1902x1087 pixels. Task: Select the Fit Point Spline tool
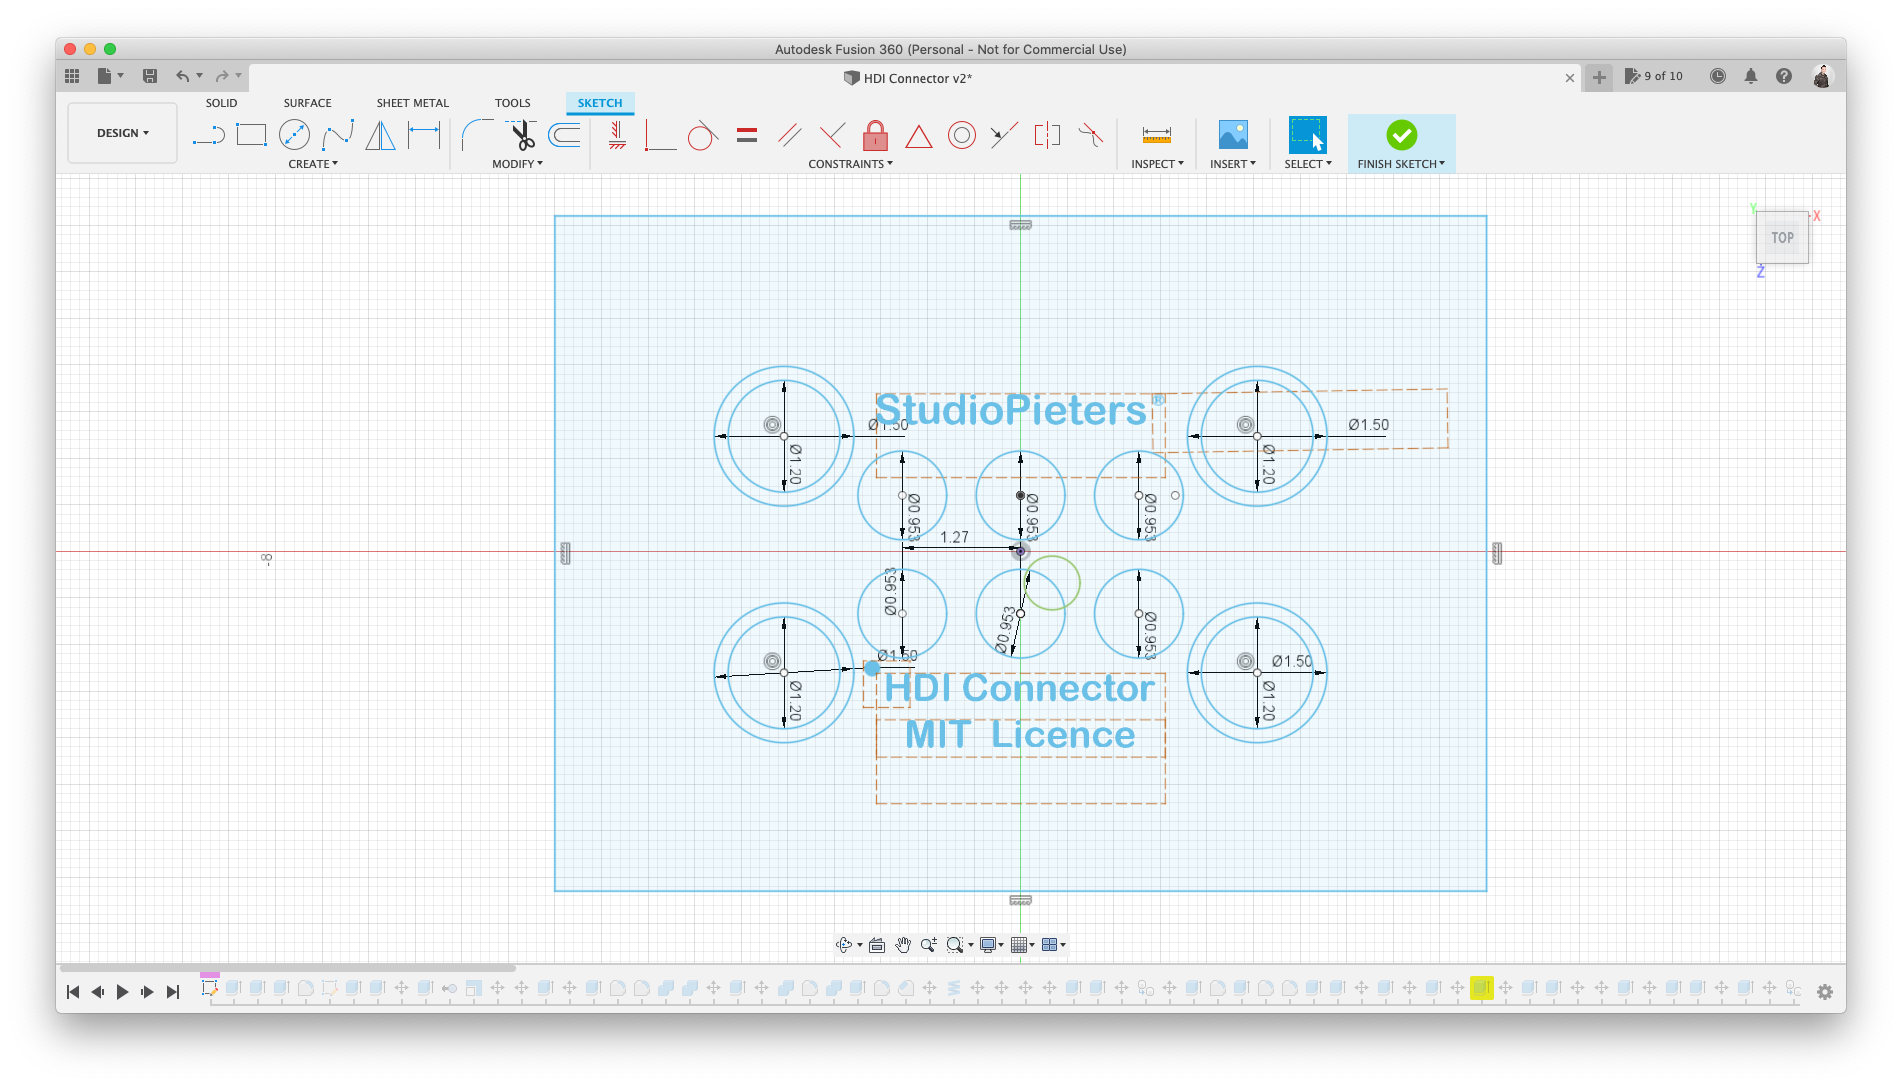point(338,135)
